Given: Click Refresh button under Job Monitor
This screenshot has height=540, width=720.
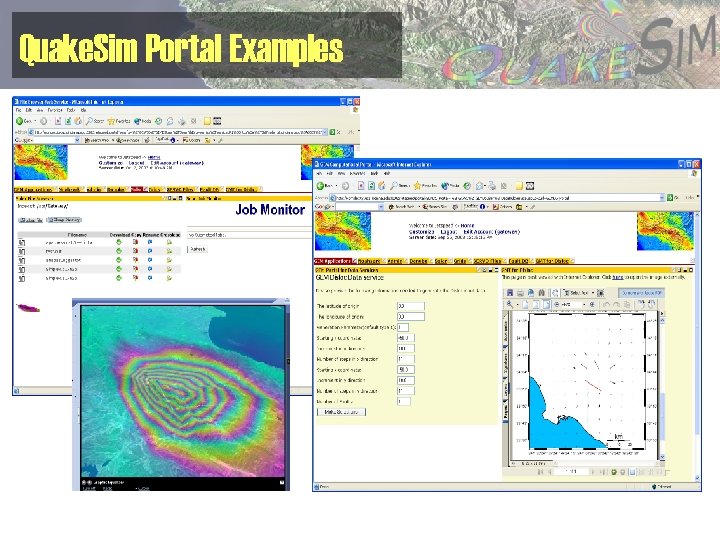Looking at the screenshot, I should pyautogui.click(x=197, y=249).
